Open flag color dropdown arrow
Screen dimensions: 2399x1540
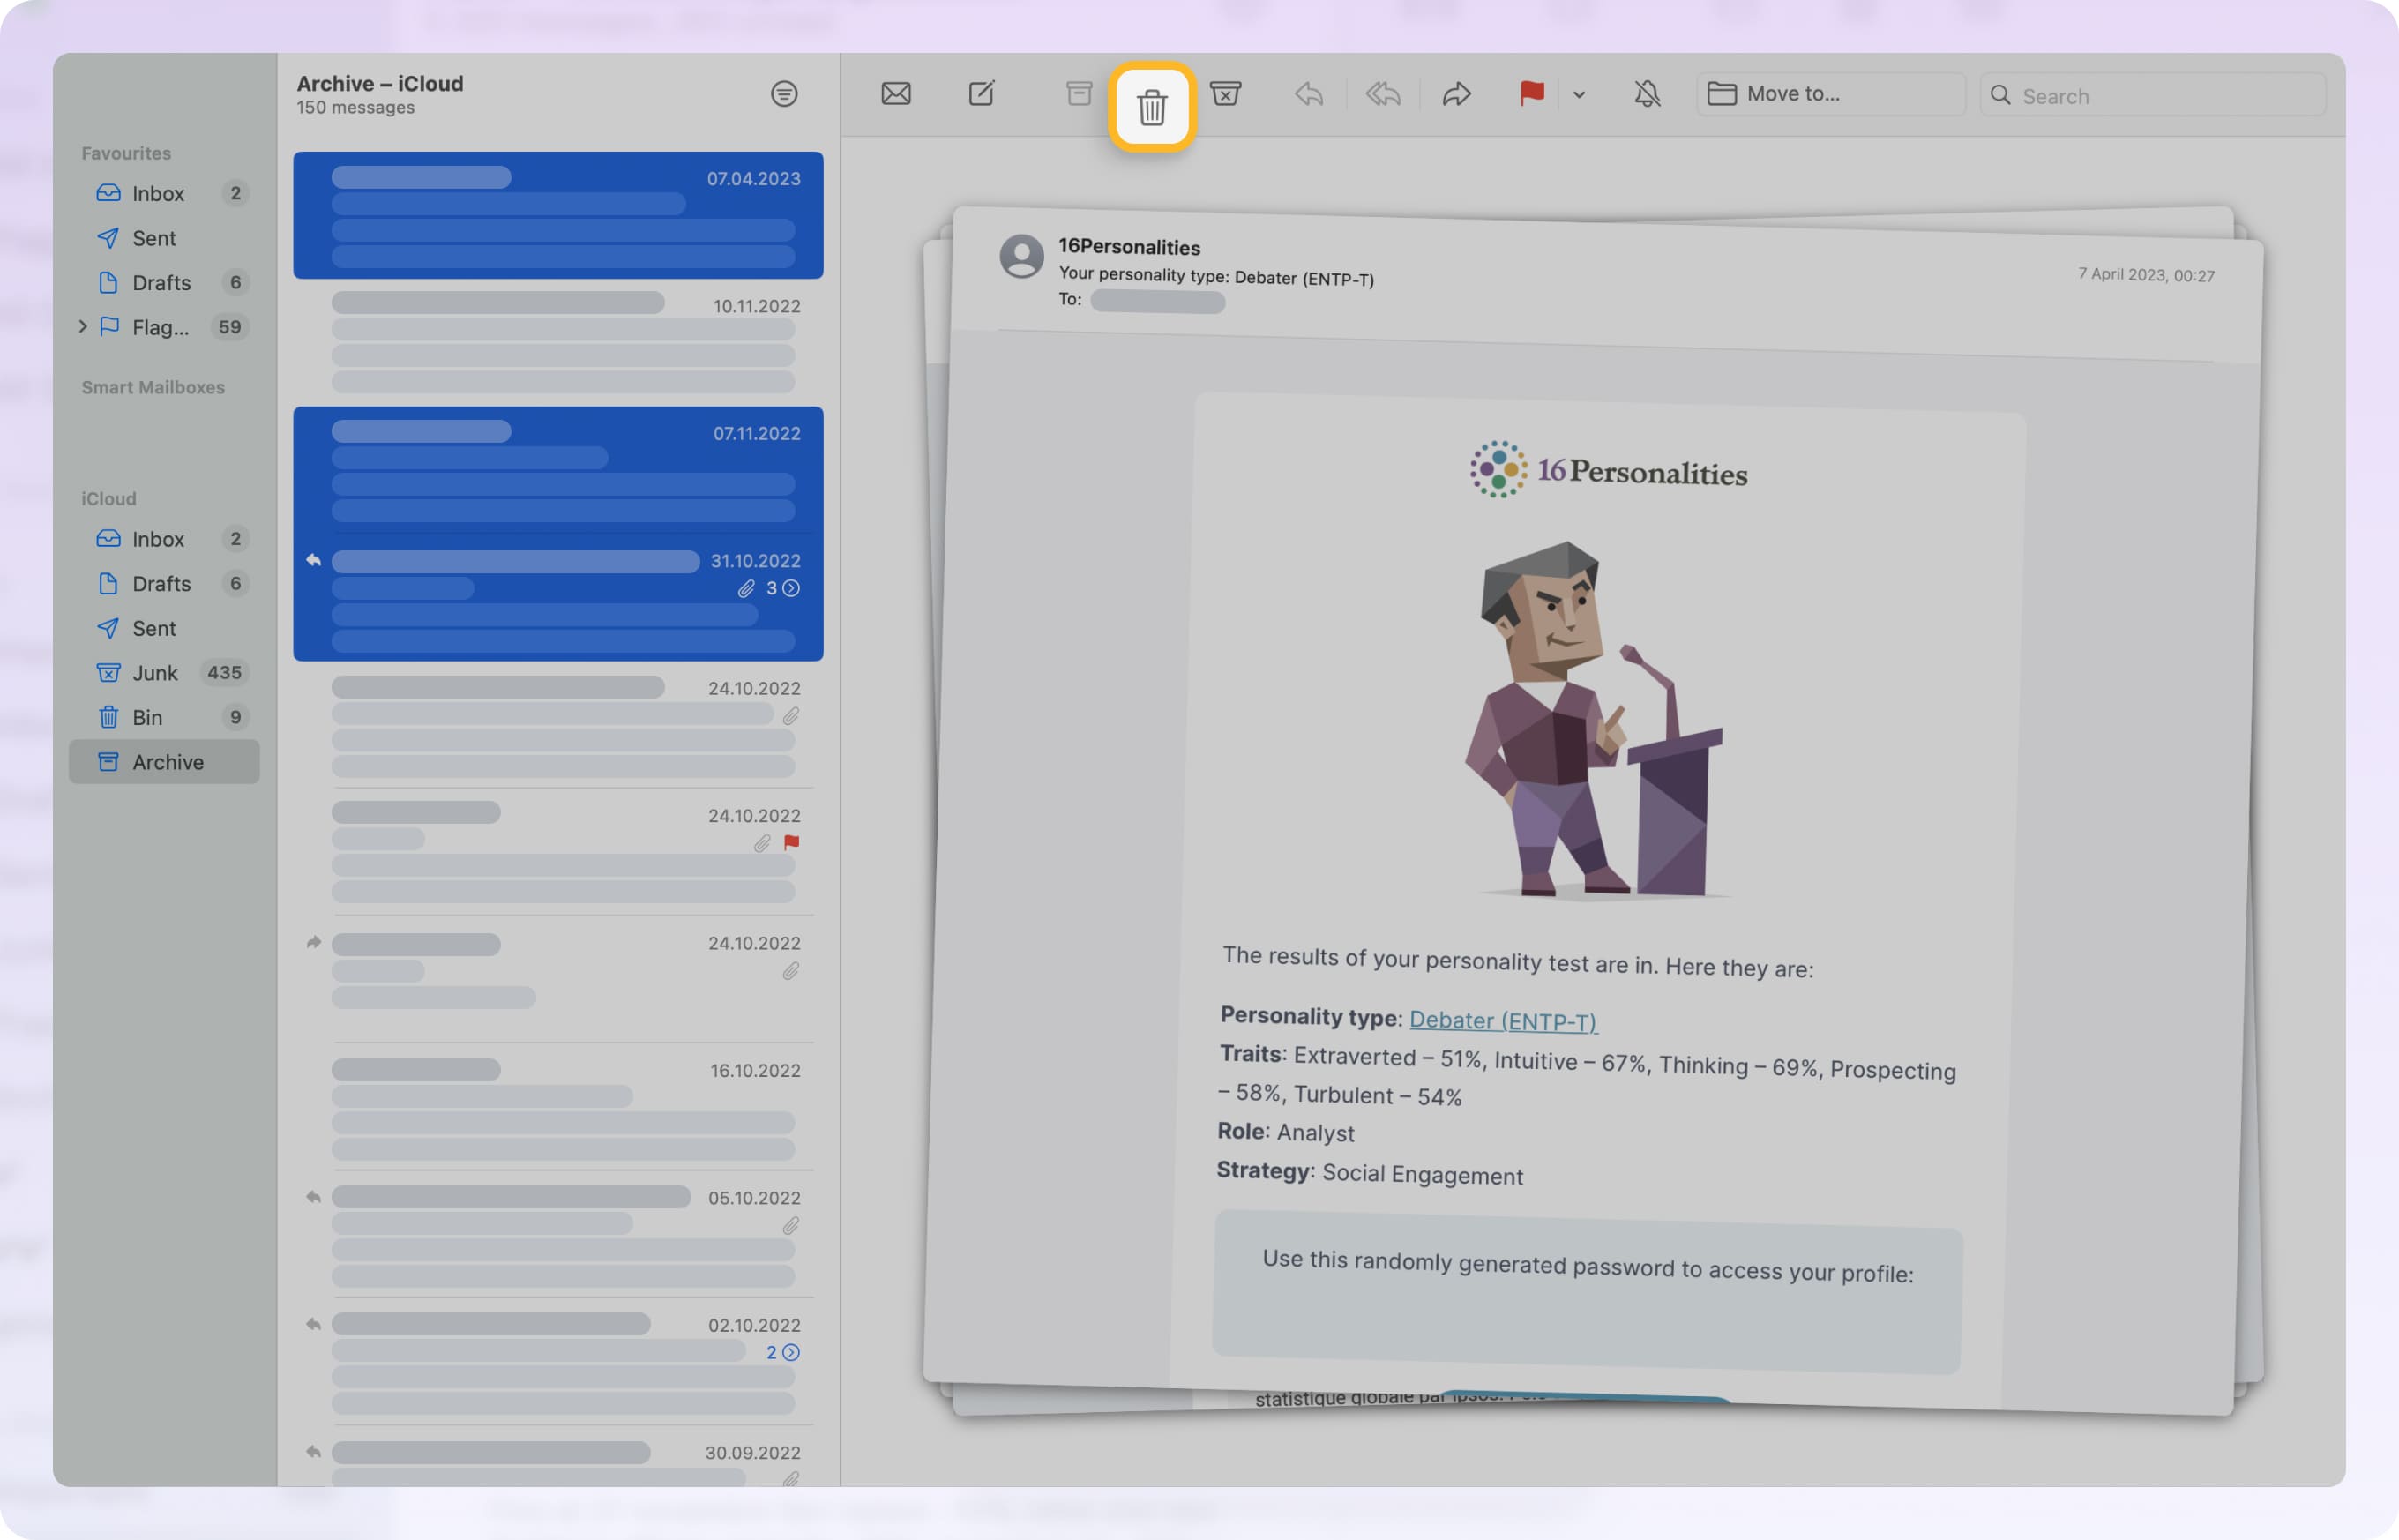point(1579,95)
